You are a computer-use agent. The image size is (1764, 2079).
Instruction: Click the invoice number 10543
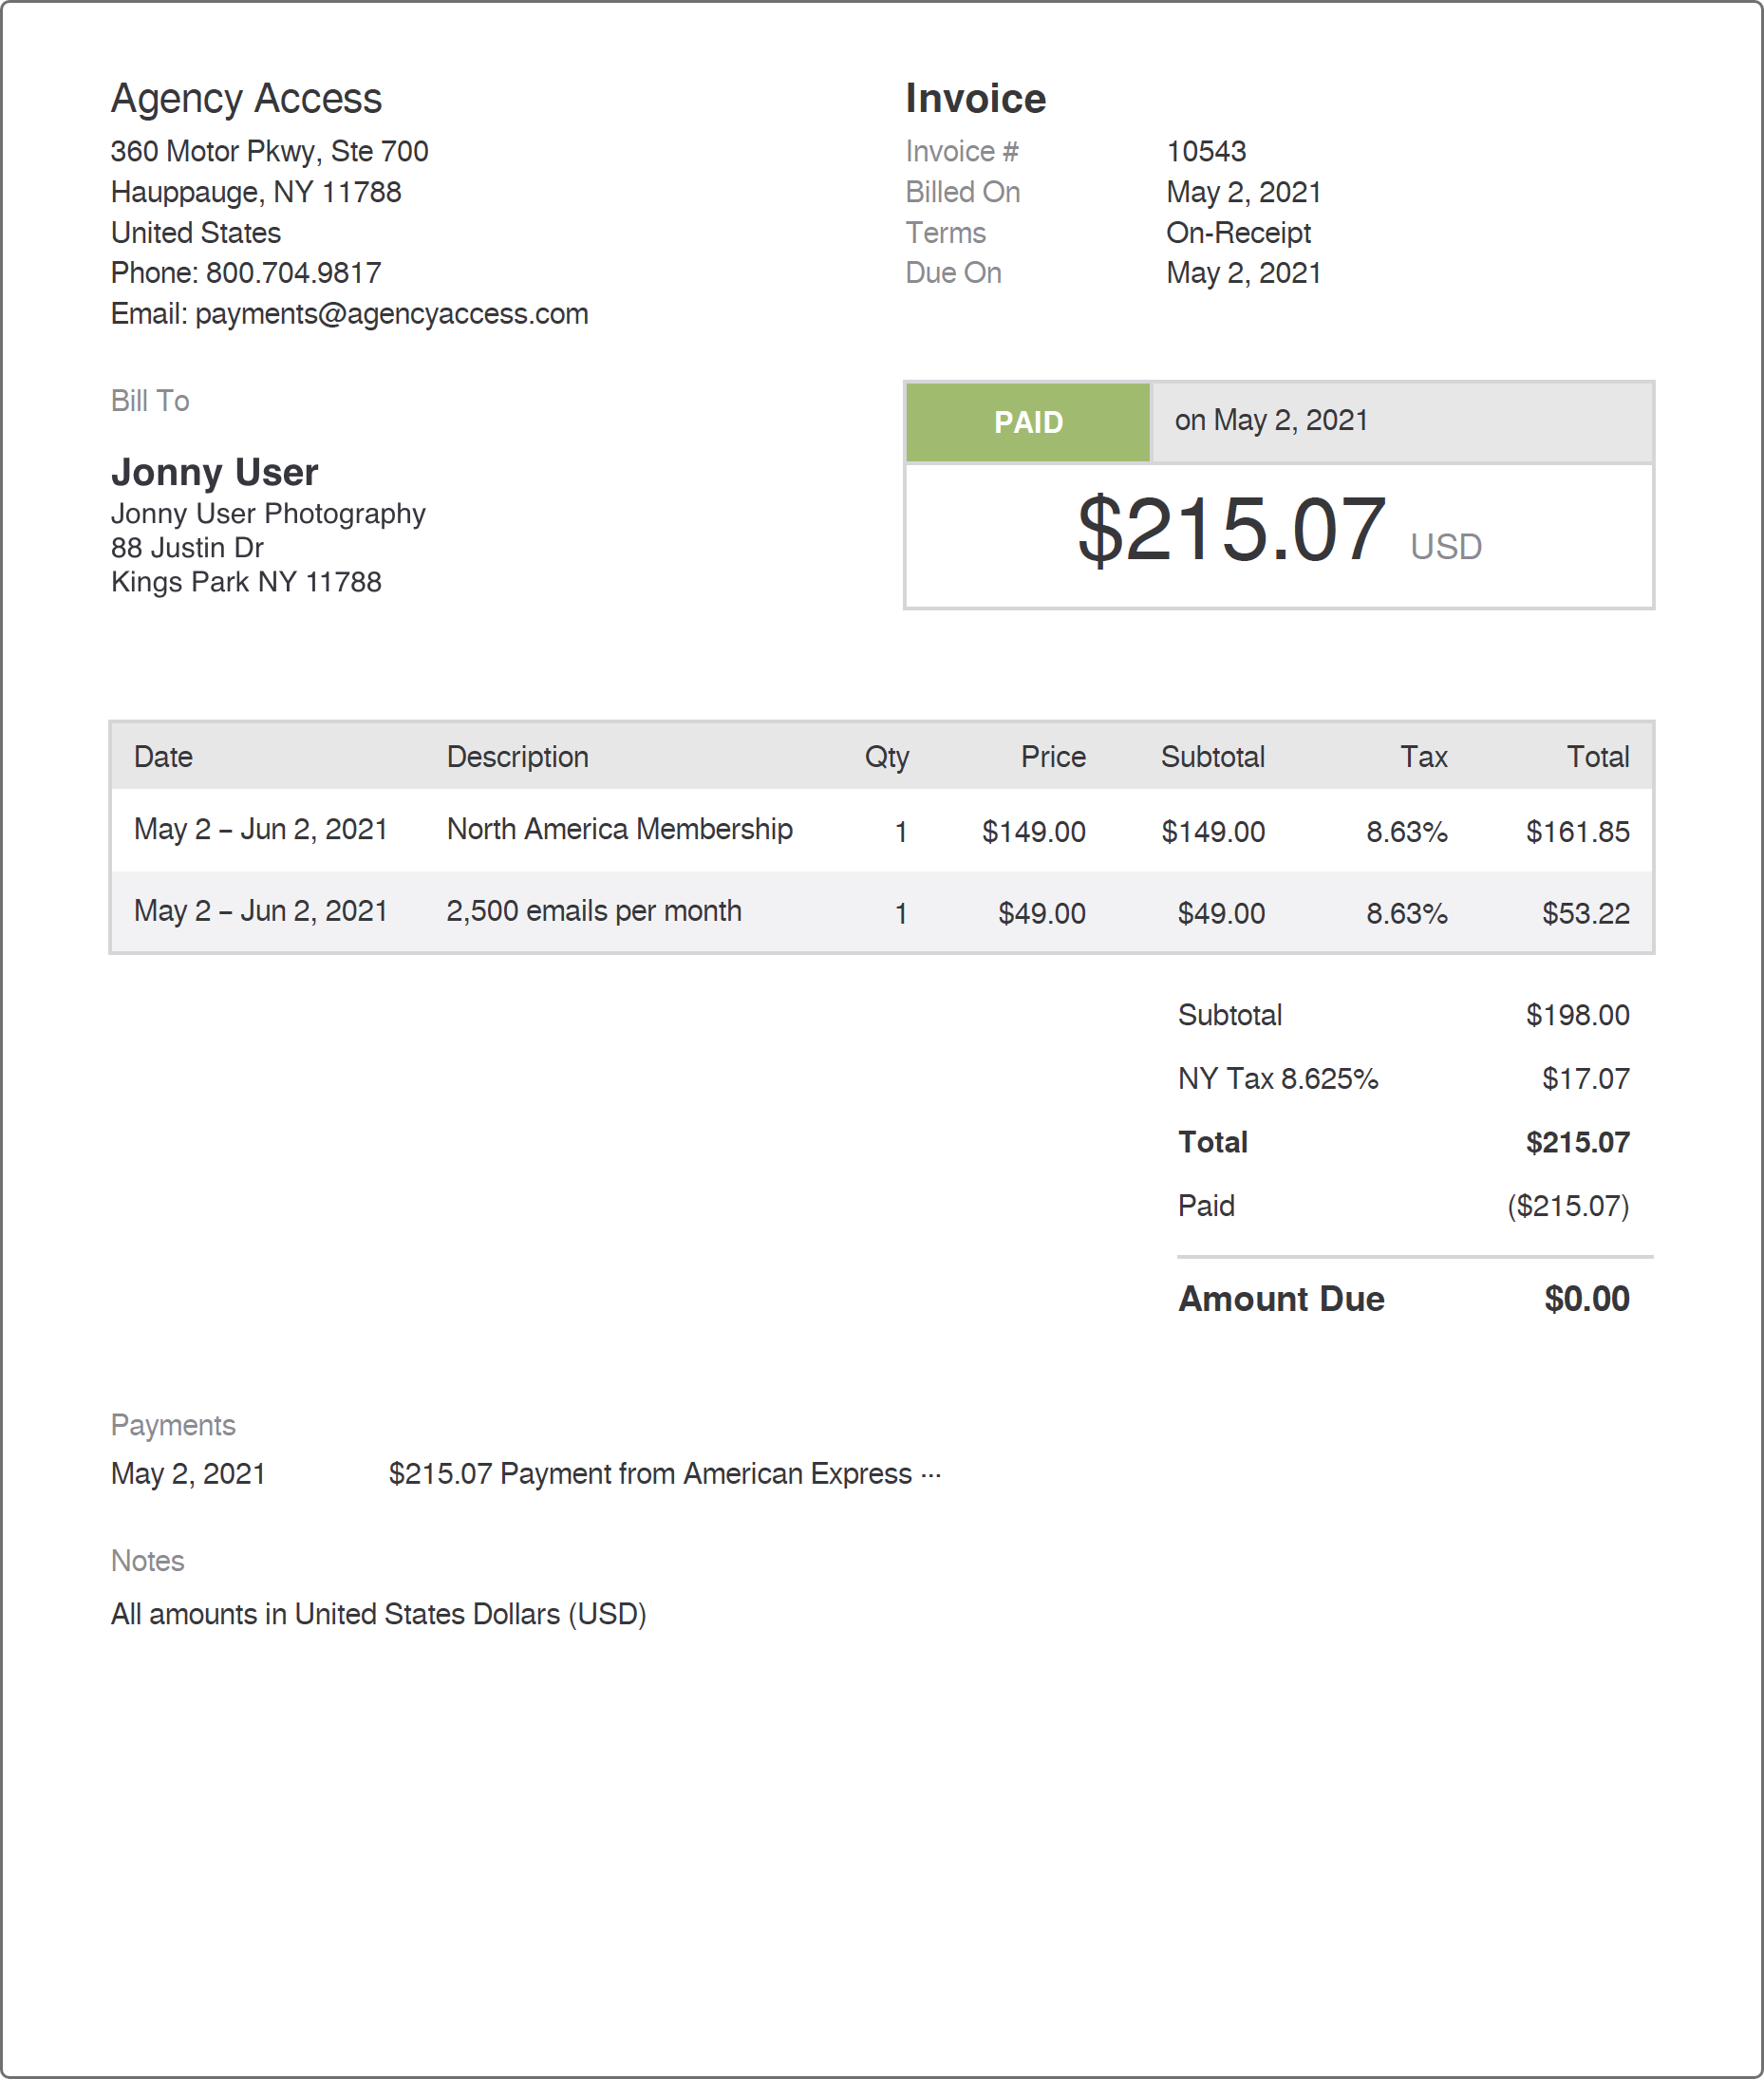1206,151
